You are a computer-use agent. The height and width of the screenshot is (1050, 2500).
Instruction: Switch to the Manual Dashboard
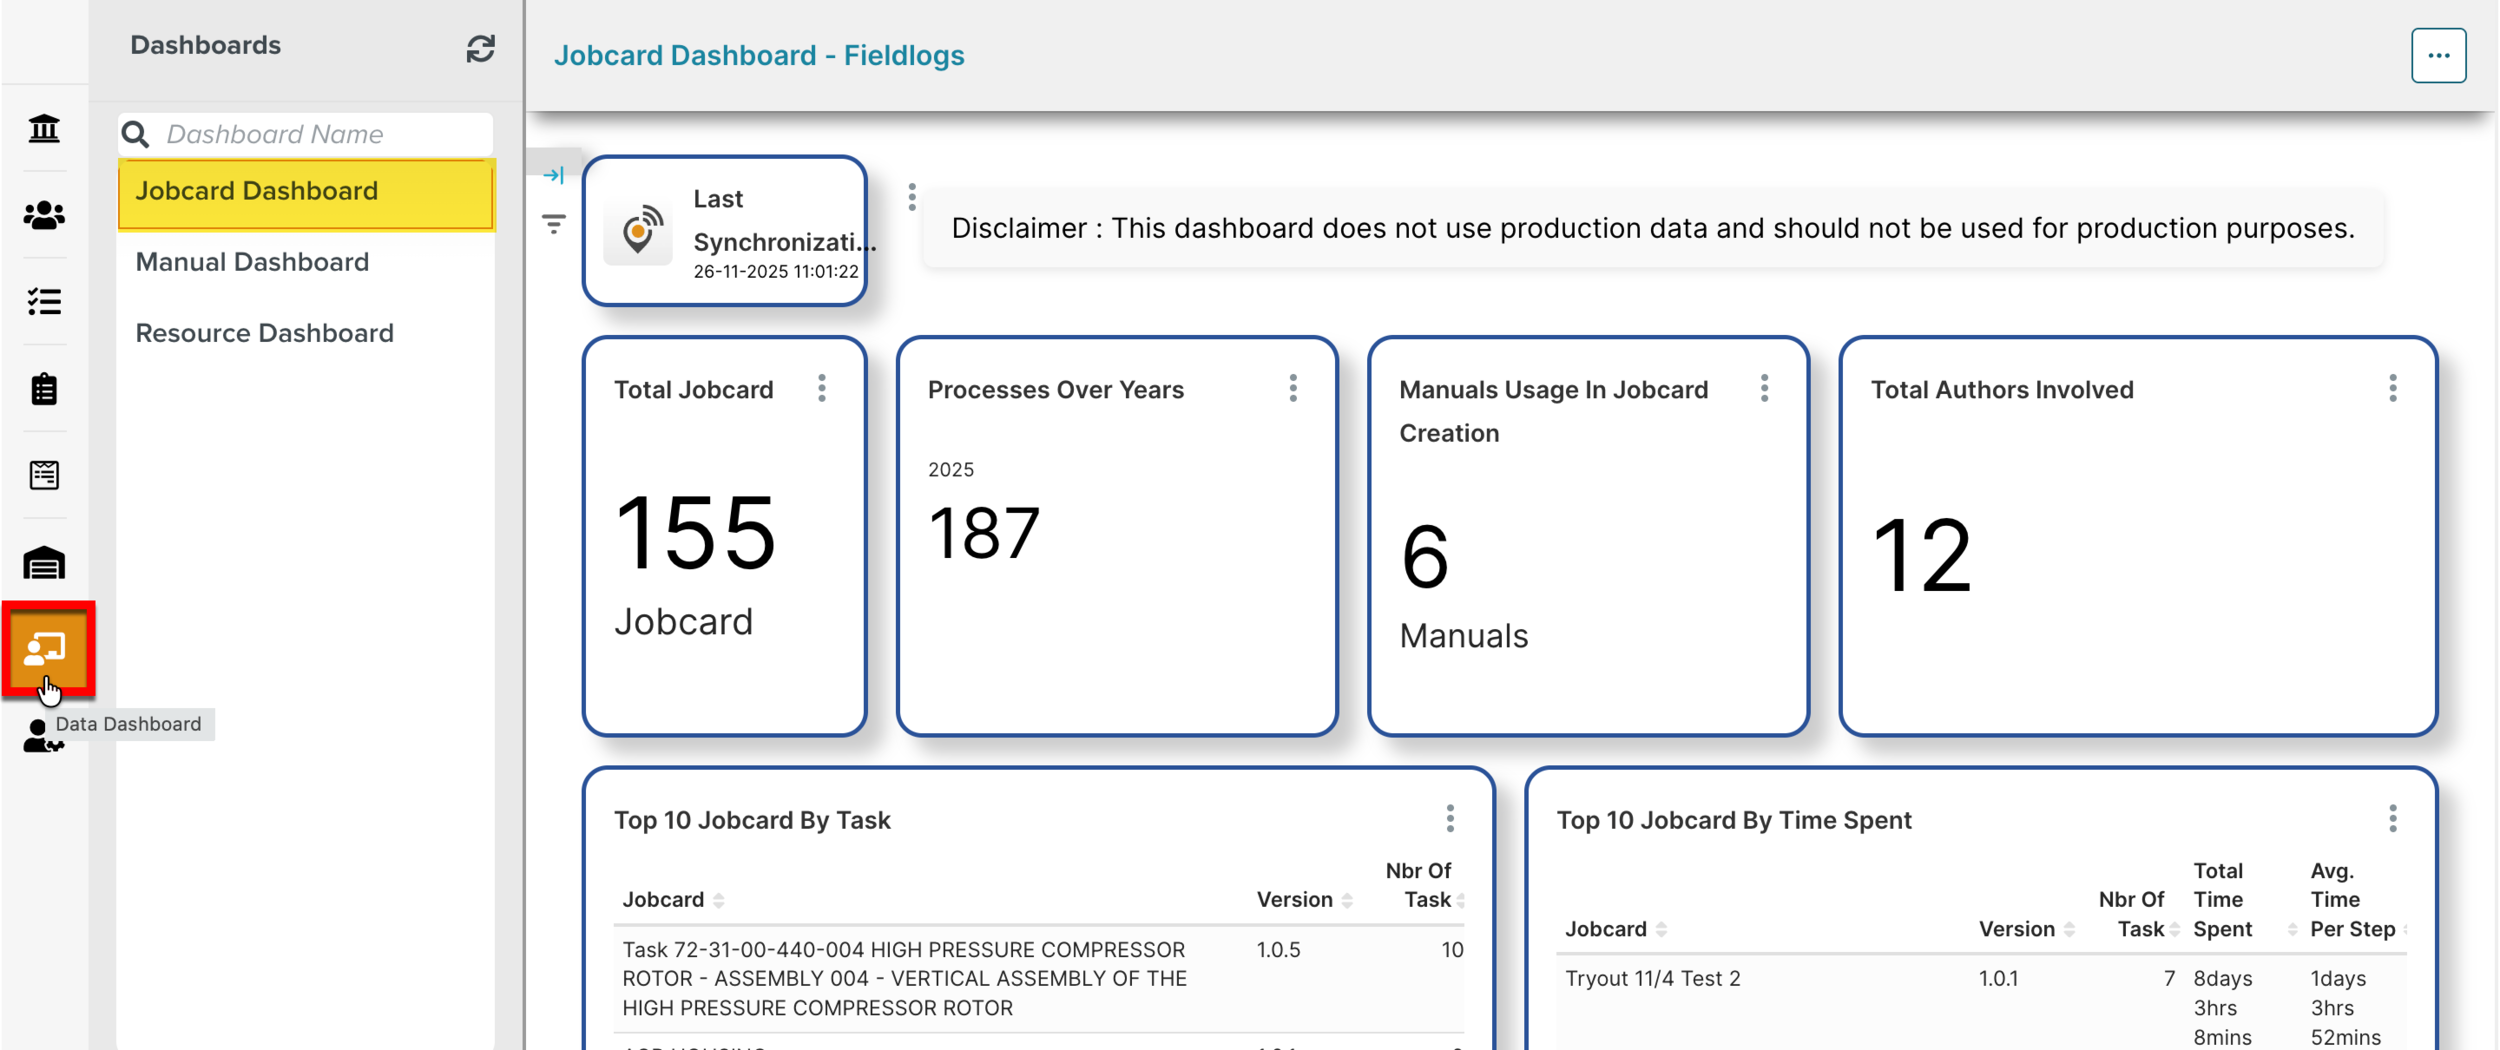point(252,261)
